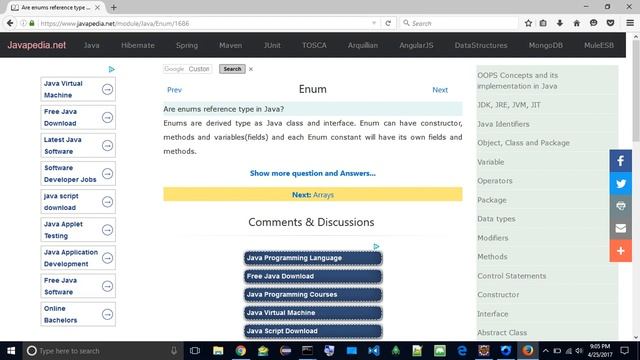This screenshot has height=360, width=640.
Task: Click the Javapedia.net site logo
Action: (x=36, y=45)
